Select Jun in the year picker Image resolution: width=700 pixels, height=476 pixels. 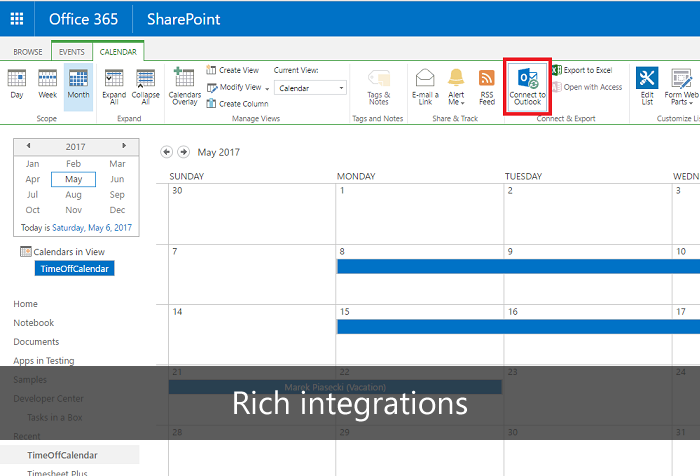point(117,179)
